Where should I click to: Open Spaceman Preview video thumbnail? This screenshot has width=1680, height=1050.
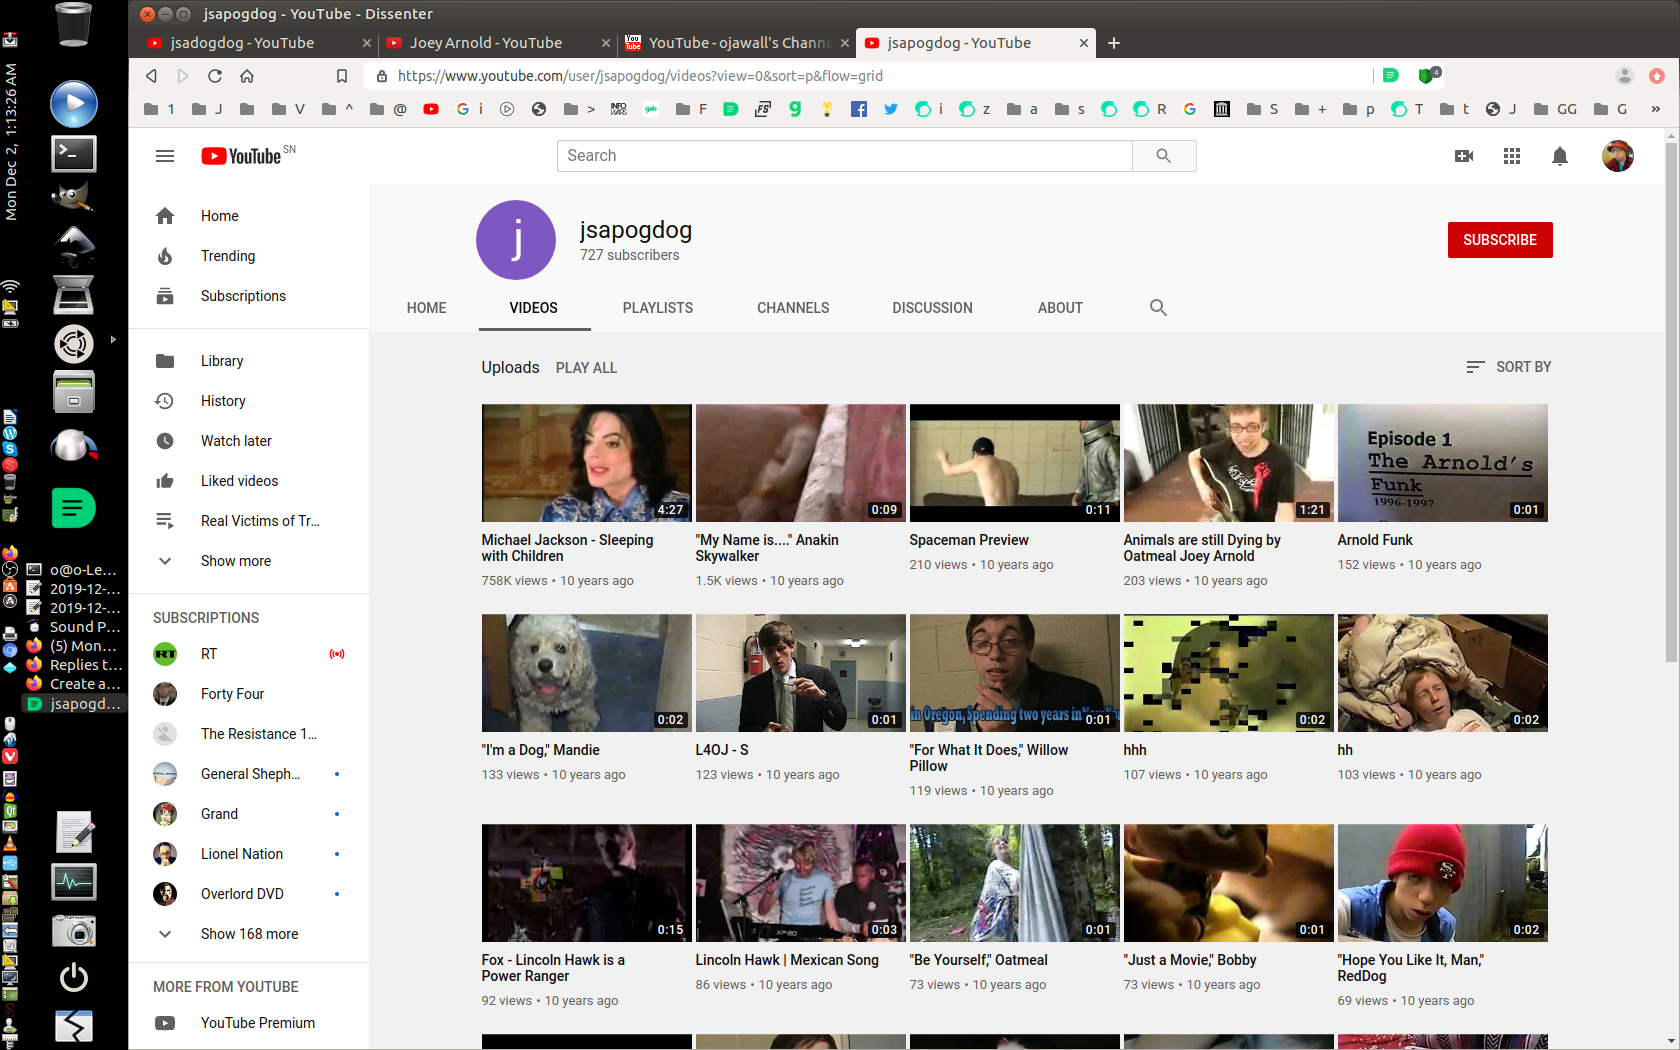(1015, 463)
